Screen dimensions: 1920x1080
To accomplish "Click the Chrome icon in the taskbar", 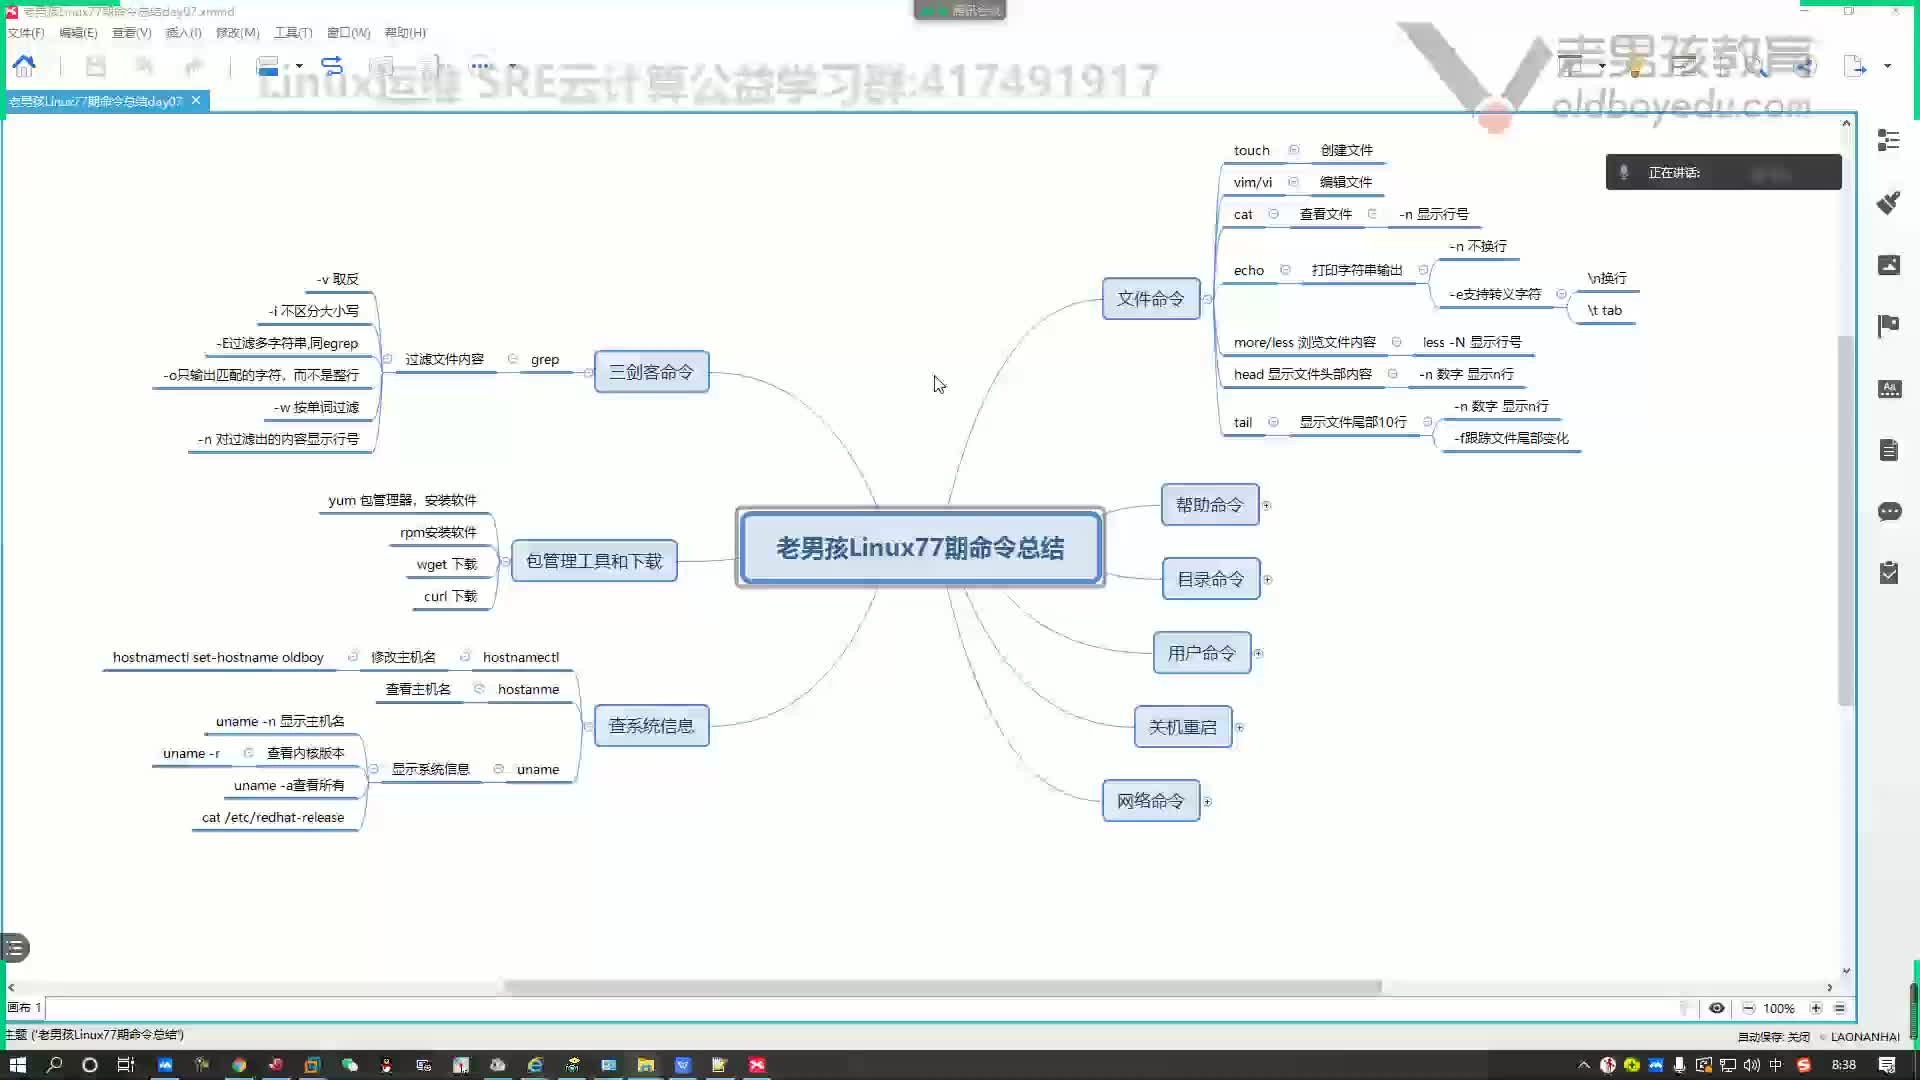I will tap(238, 1065).
